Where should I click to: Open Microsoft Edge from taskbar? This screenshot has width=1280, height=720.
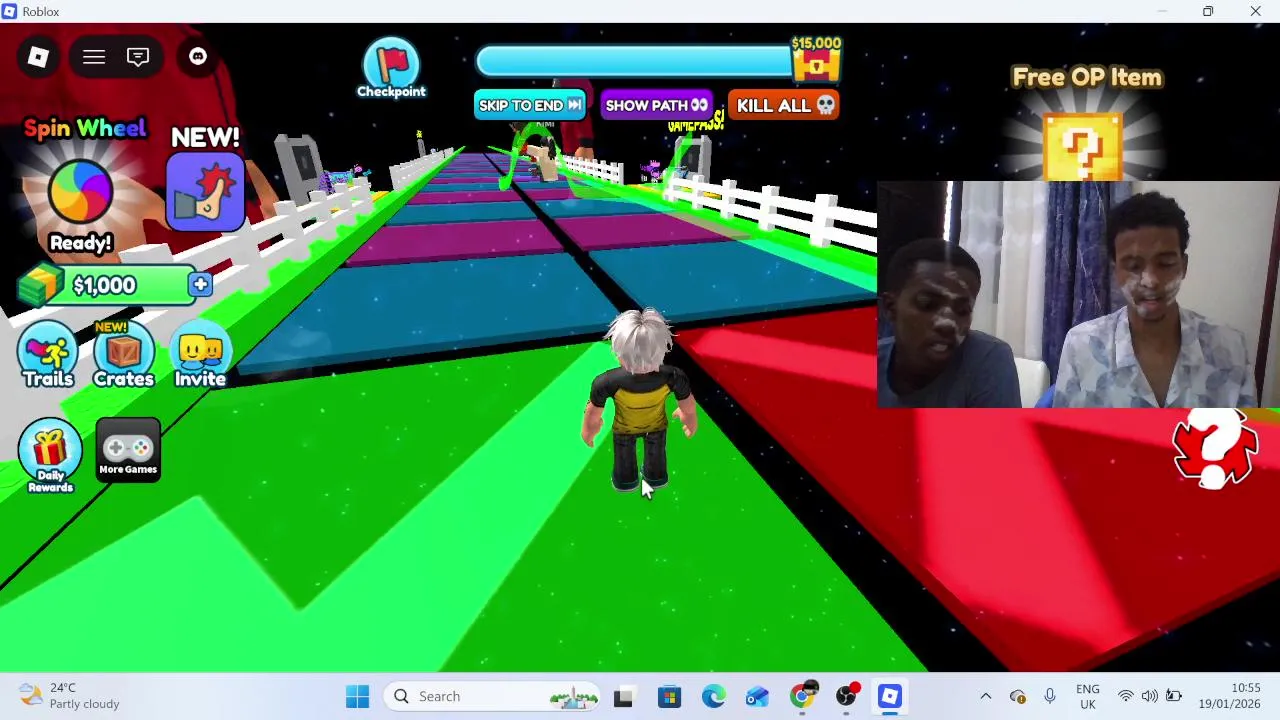(713, 696)
